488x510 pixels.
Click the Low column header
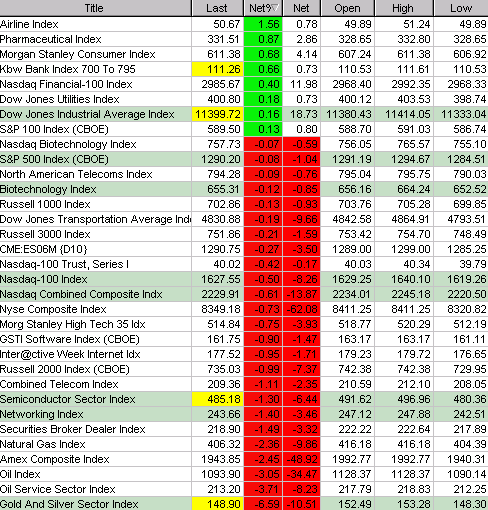[461, 8]
